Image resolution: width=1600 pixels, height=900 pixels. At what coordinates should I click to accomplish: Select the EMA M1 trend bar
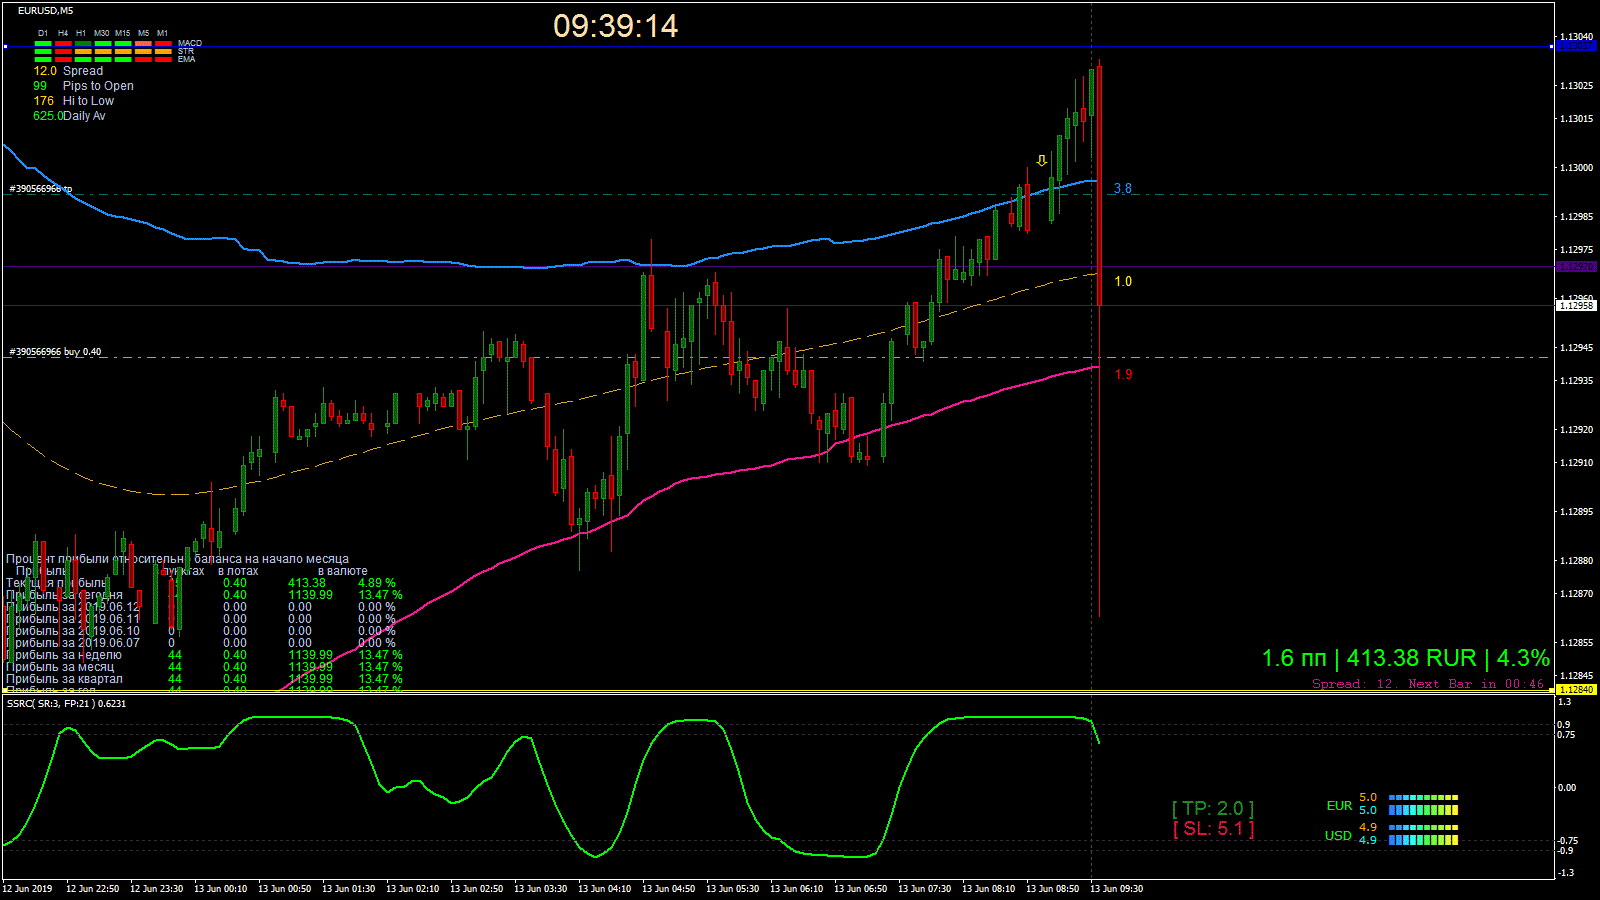point(163,60)
